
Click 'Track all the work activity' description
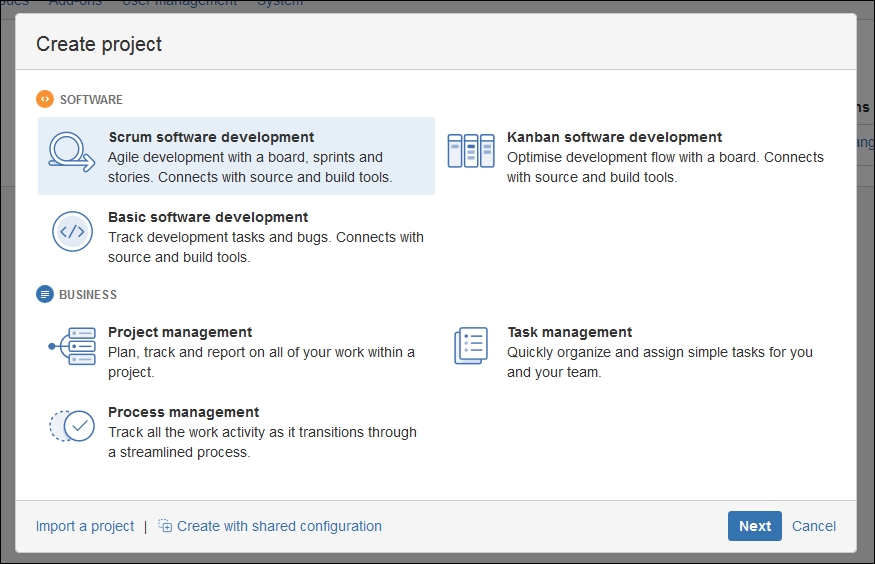[x=262, y=442]
